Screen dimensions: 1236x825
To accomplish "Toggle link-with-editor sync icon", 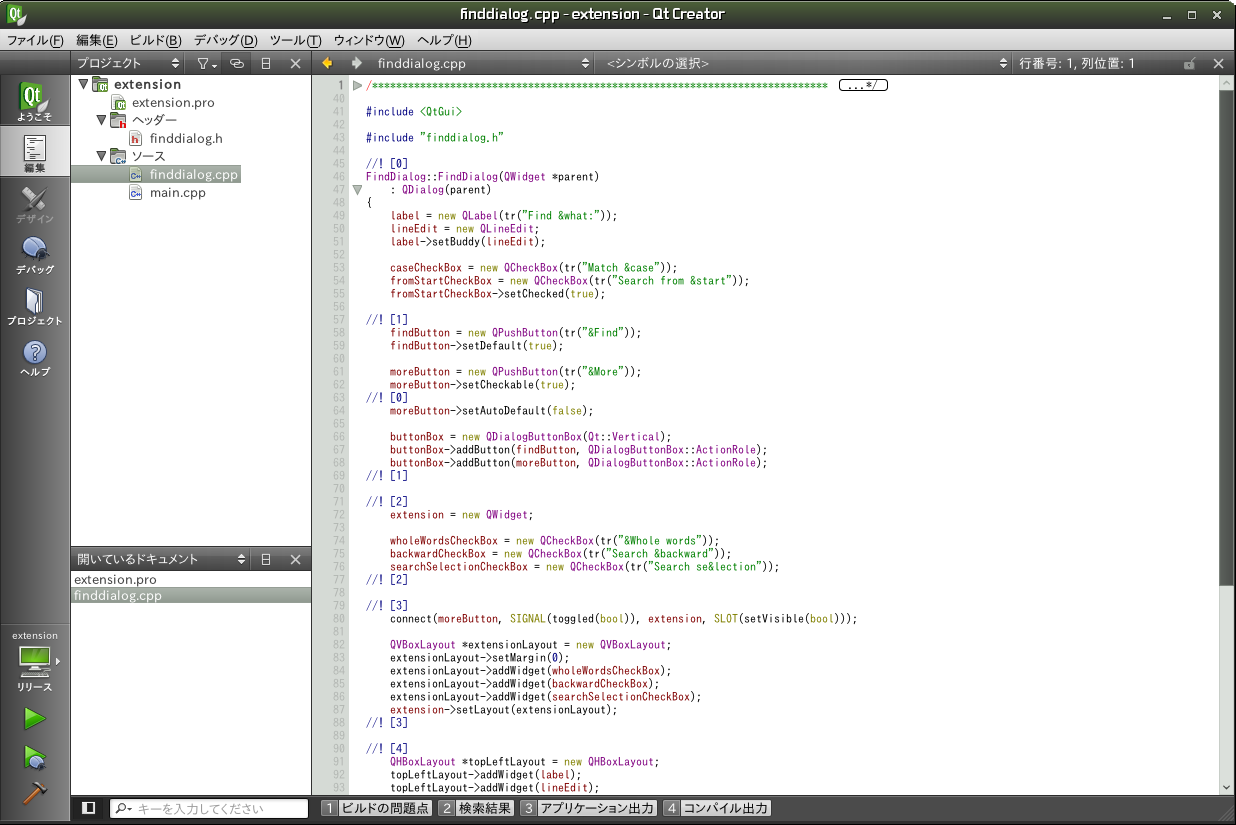I will 237,63.
